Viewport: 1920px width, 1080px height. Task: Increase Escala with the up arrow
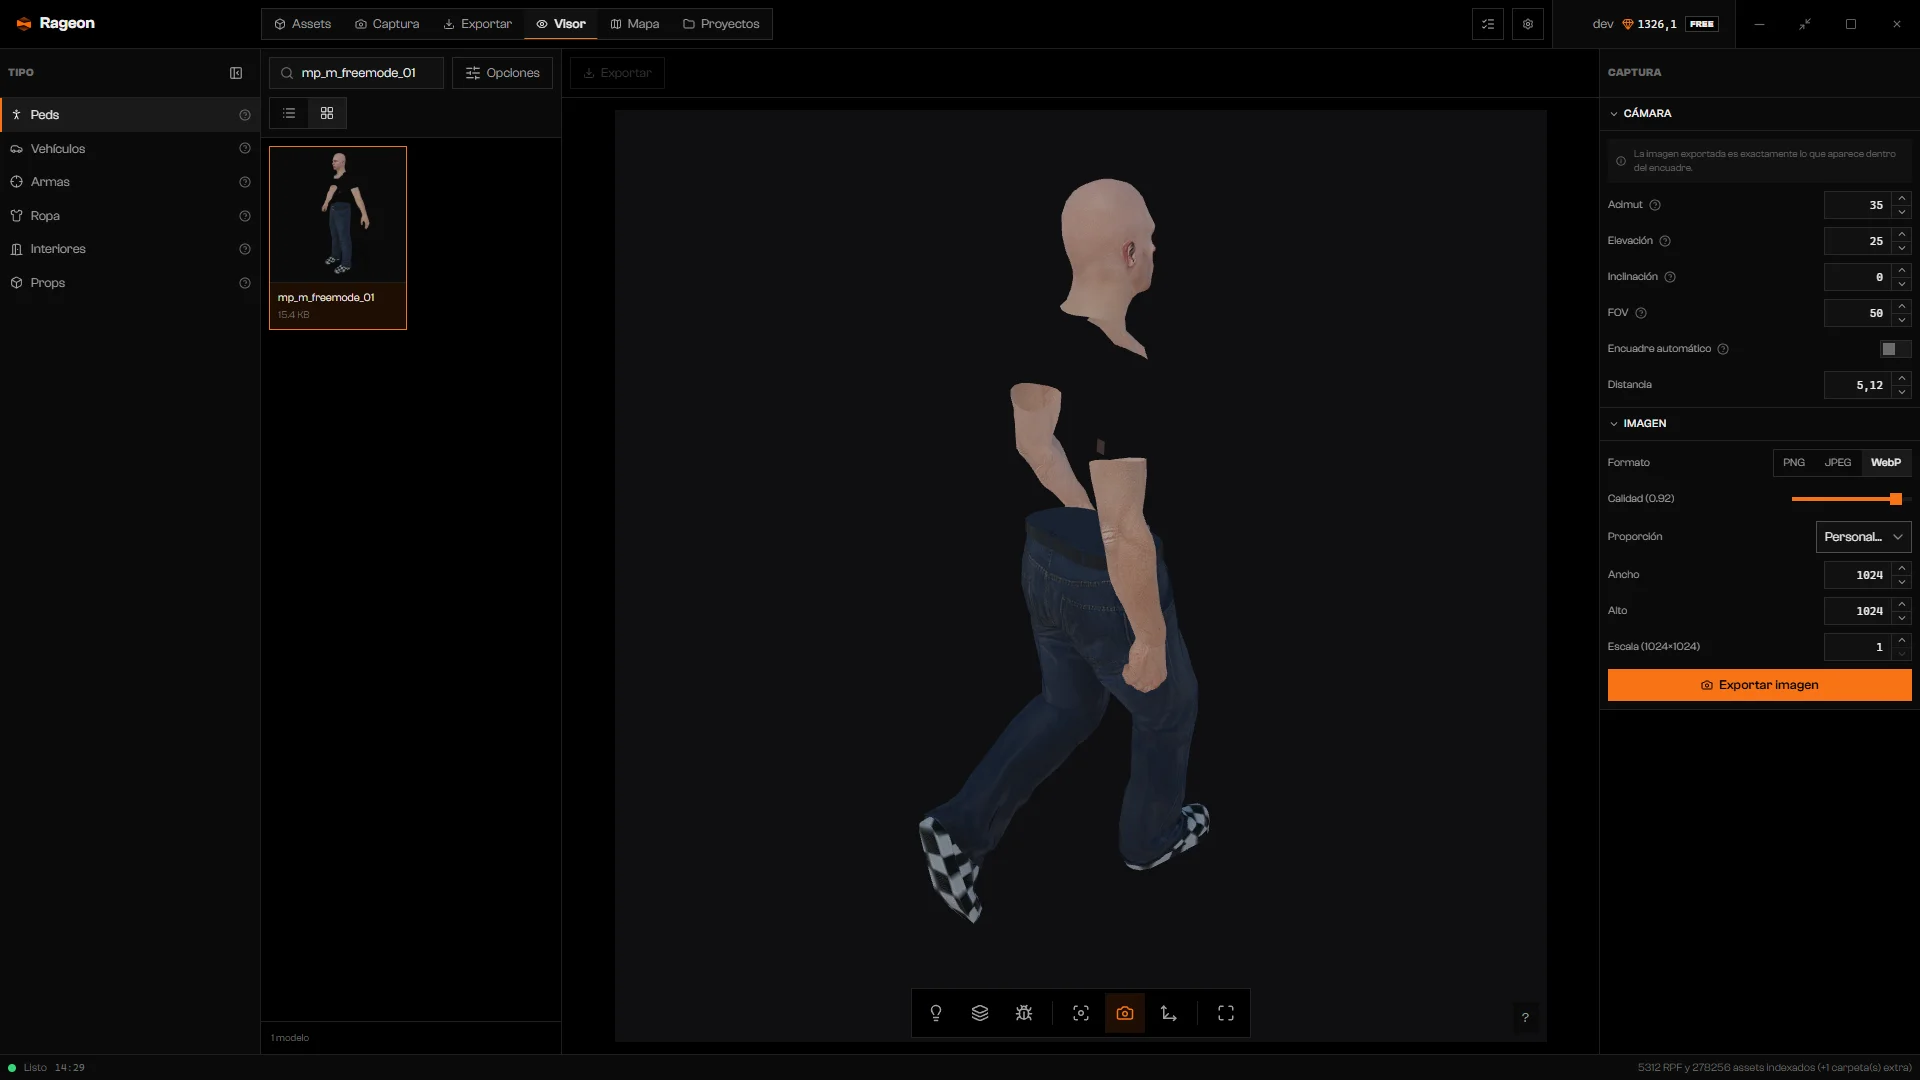coord(1902,640)
